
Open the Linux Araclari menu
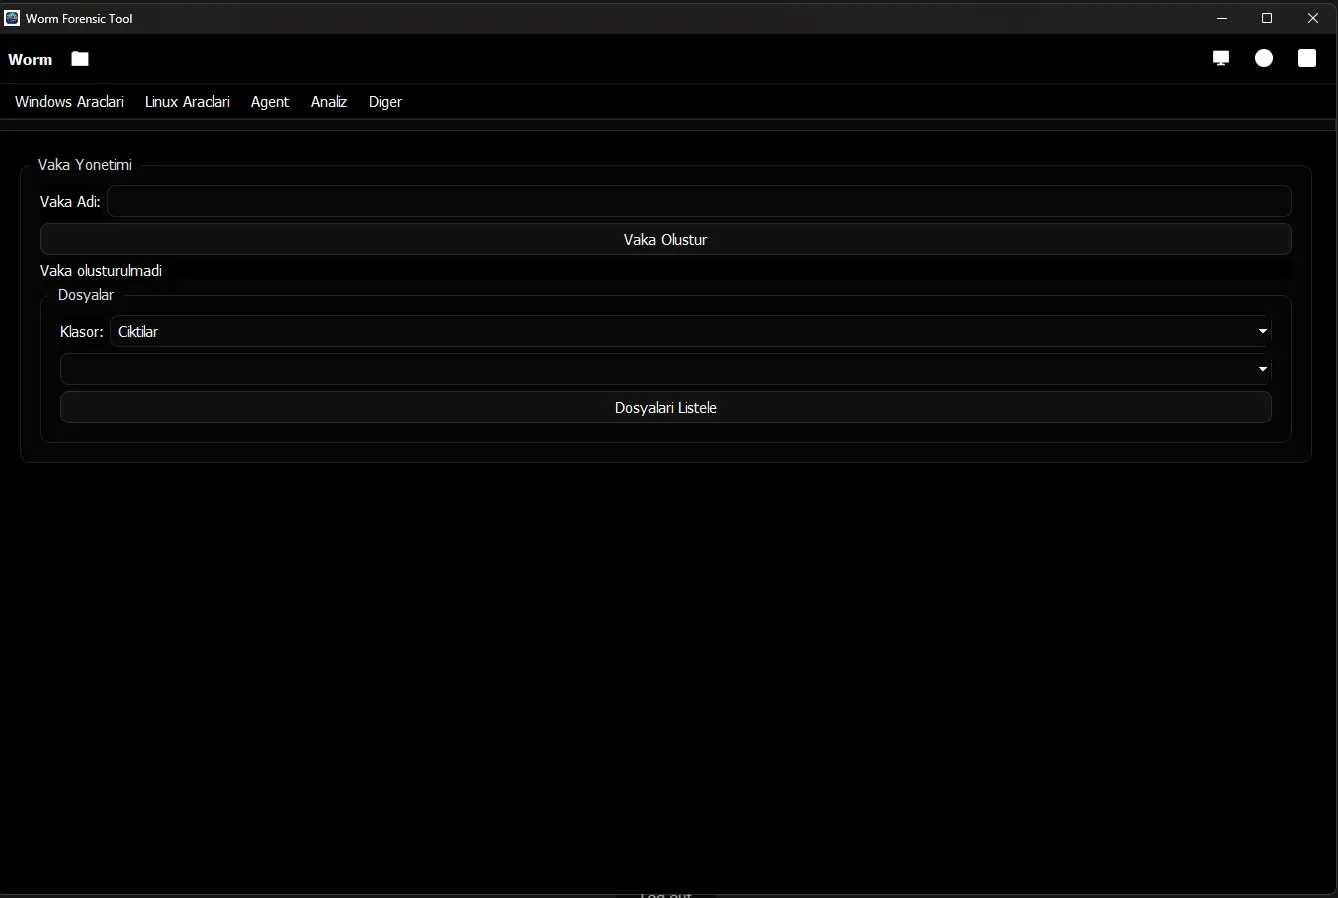pos(187,102)
